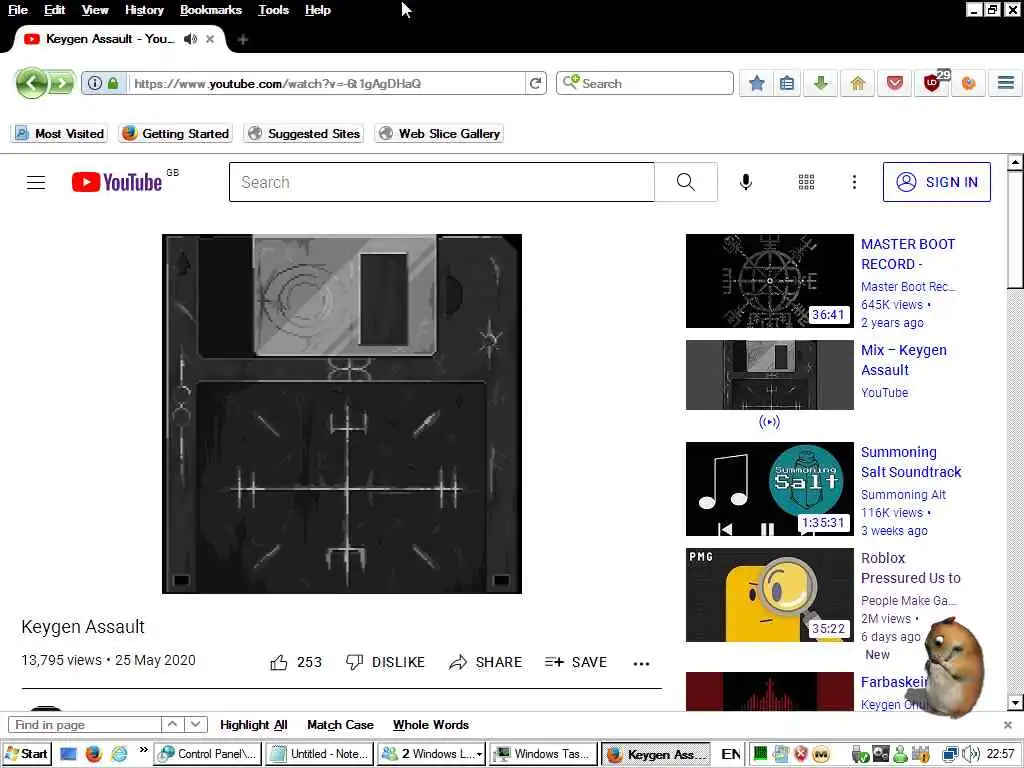The image size is (1024, 768).
Task: Open the Windows Start button
Action: [x=26, y=754]
